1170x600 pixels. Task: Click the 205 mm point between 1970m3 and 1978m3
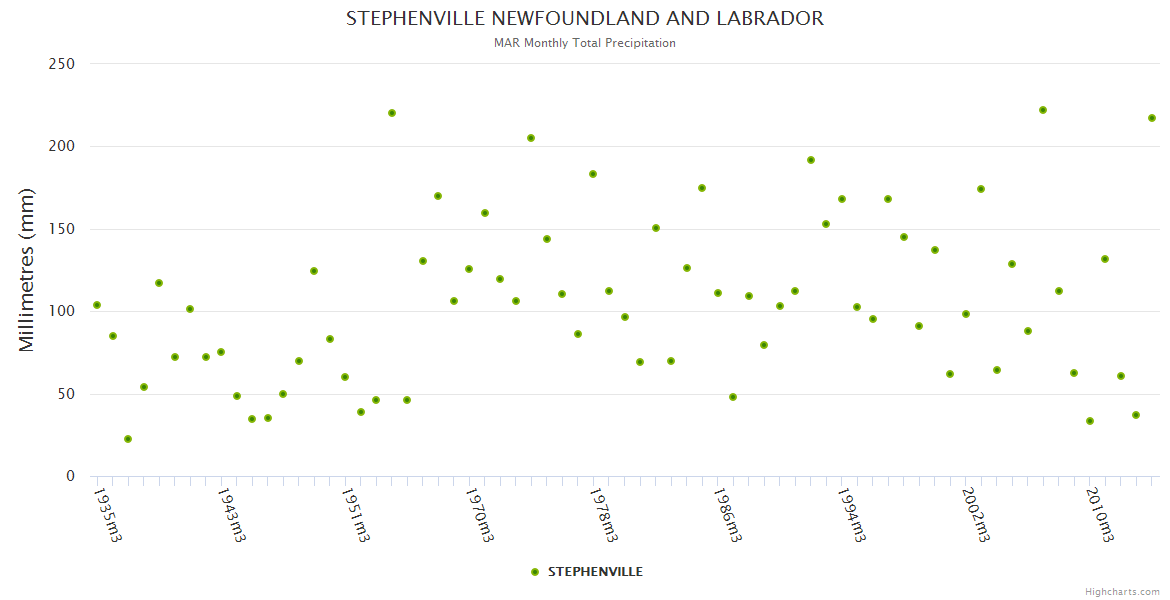[531, 138]
